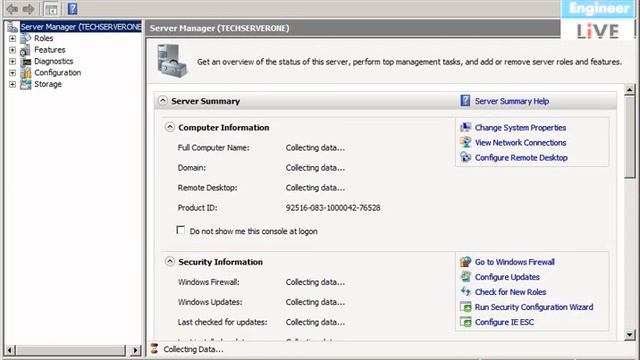Screen dimensions: 640x360
Task: Expand the Storage tree node
Action: coord(13,84)
